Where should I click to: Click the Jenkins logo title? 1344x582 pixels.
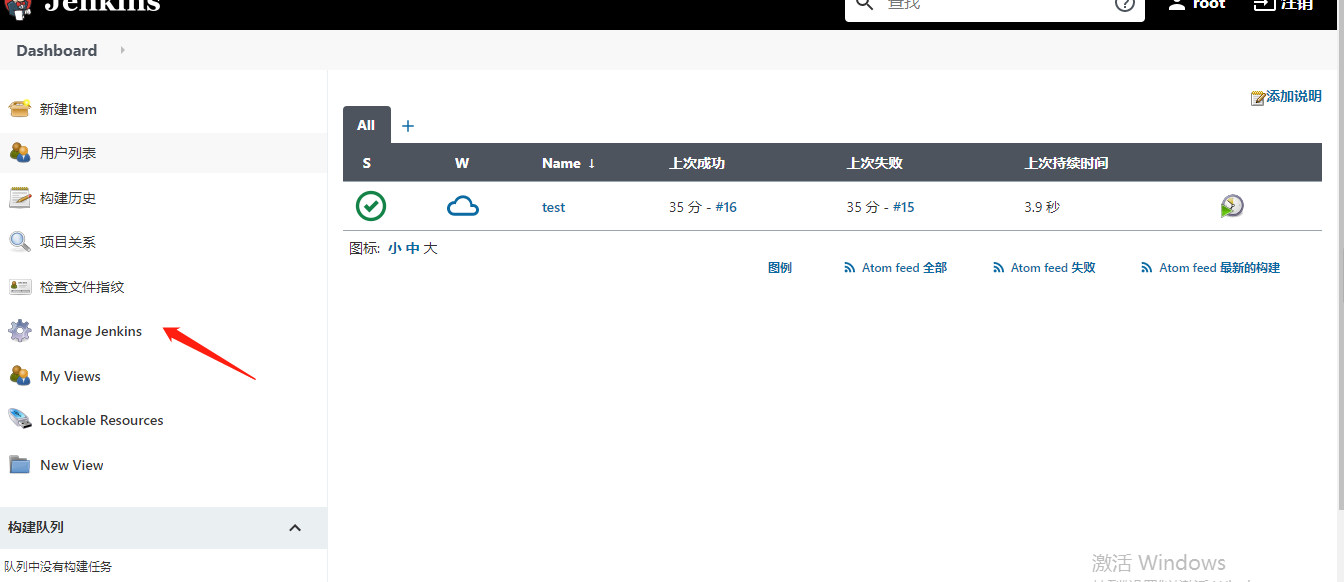(102, 6)
